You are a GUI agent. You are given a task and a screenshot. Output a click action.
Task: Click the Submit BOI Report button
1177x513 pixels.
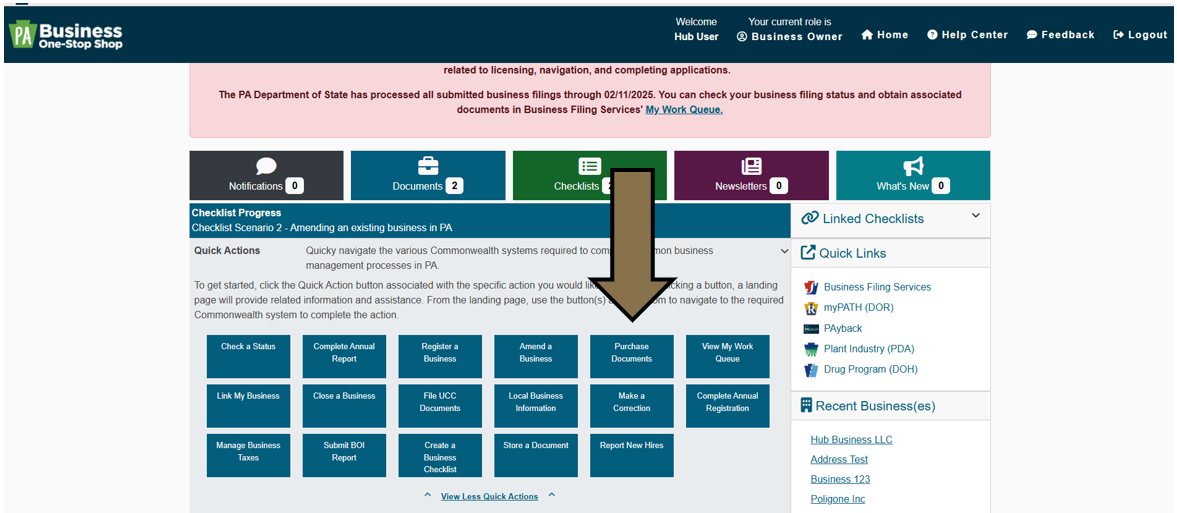tap(345, 455)
